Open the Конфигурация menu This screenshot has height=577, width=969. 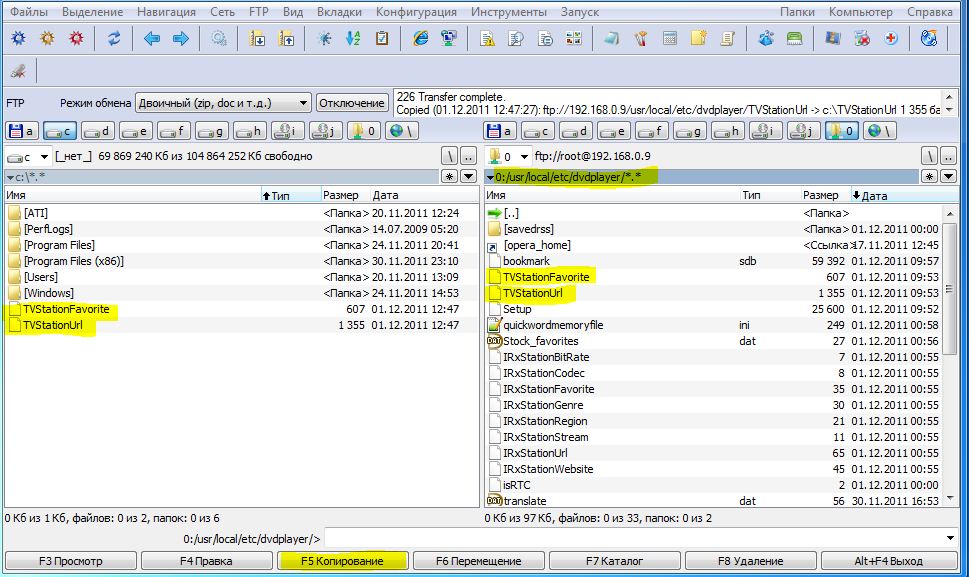[417, 12]
